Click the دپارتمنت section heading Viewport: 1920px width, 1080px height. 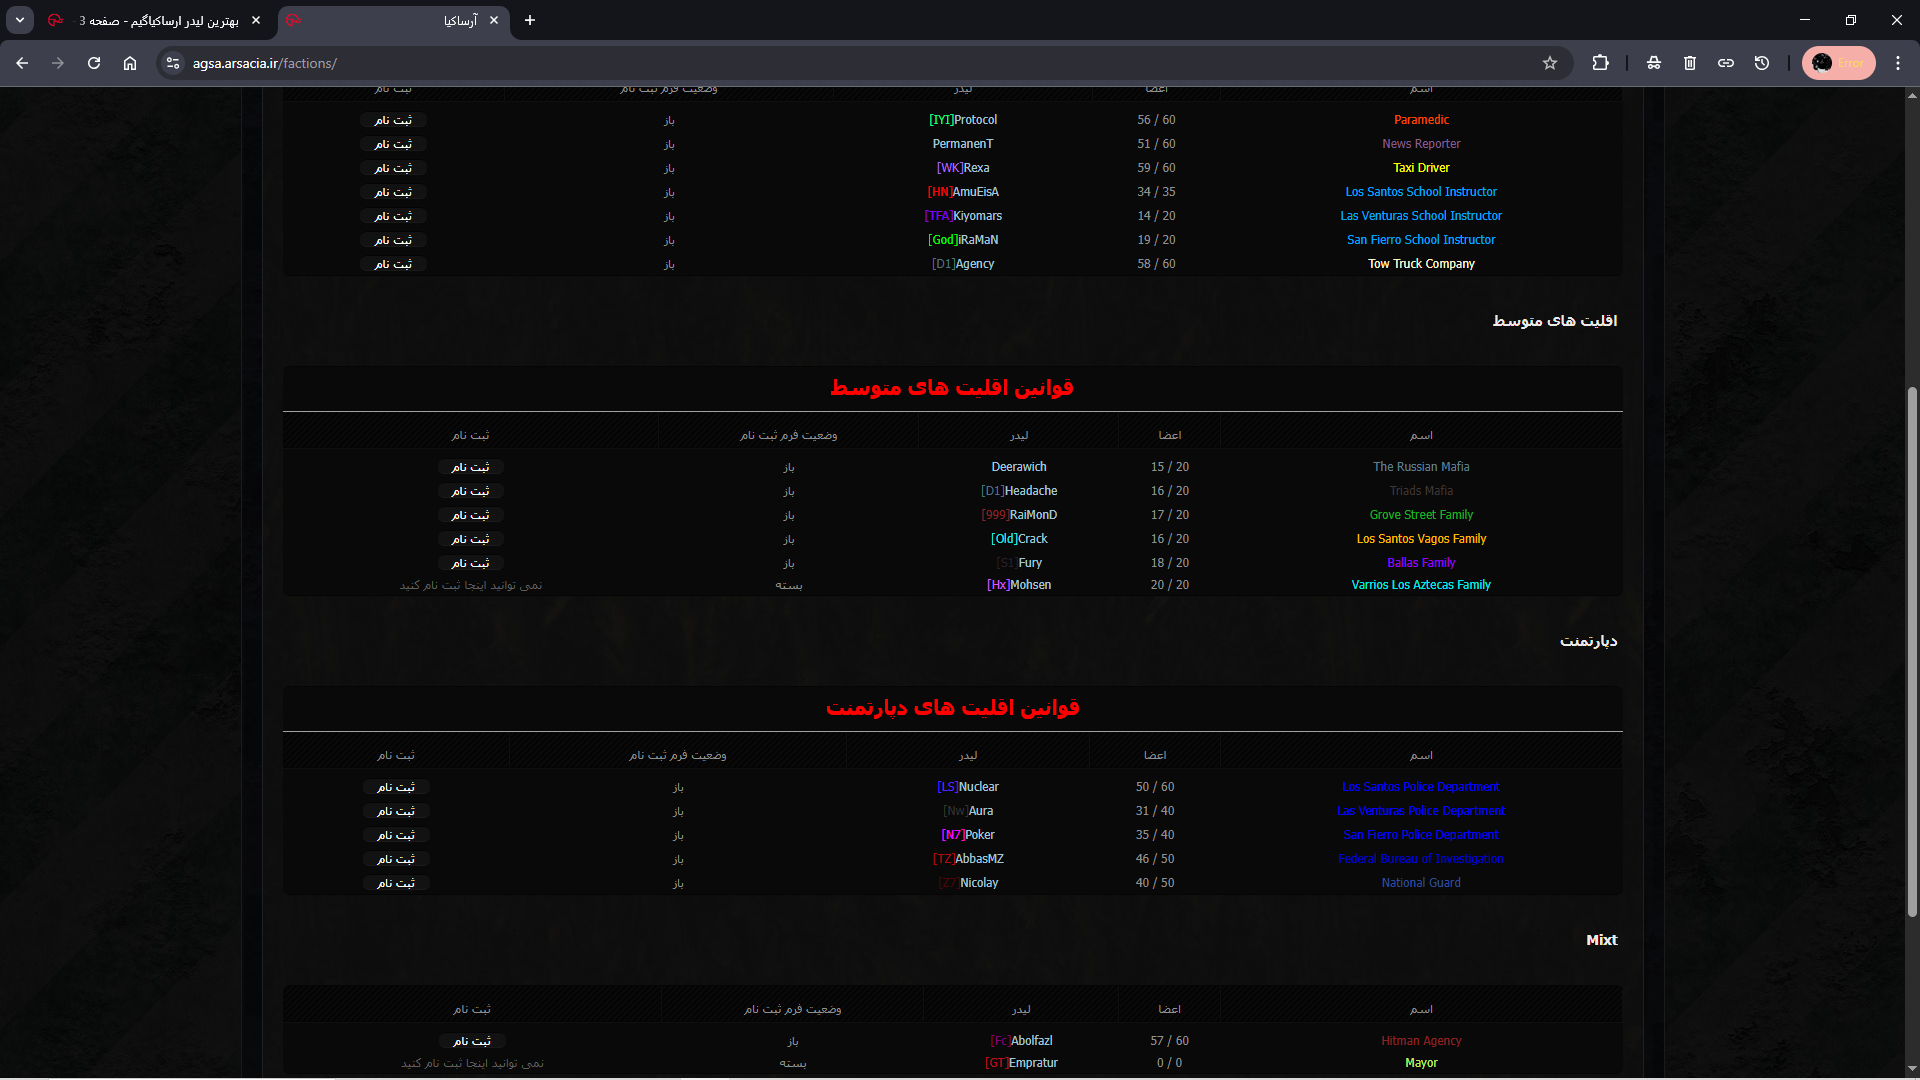point(1588,641)
